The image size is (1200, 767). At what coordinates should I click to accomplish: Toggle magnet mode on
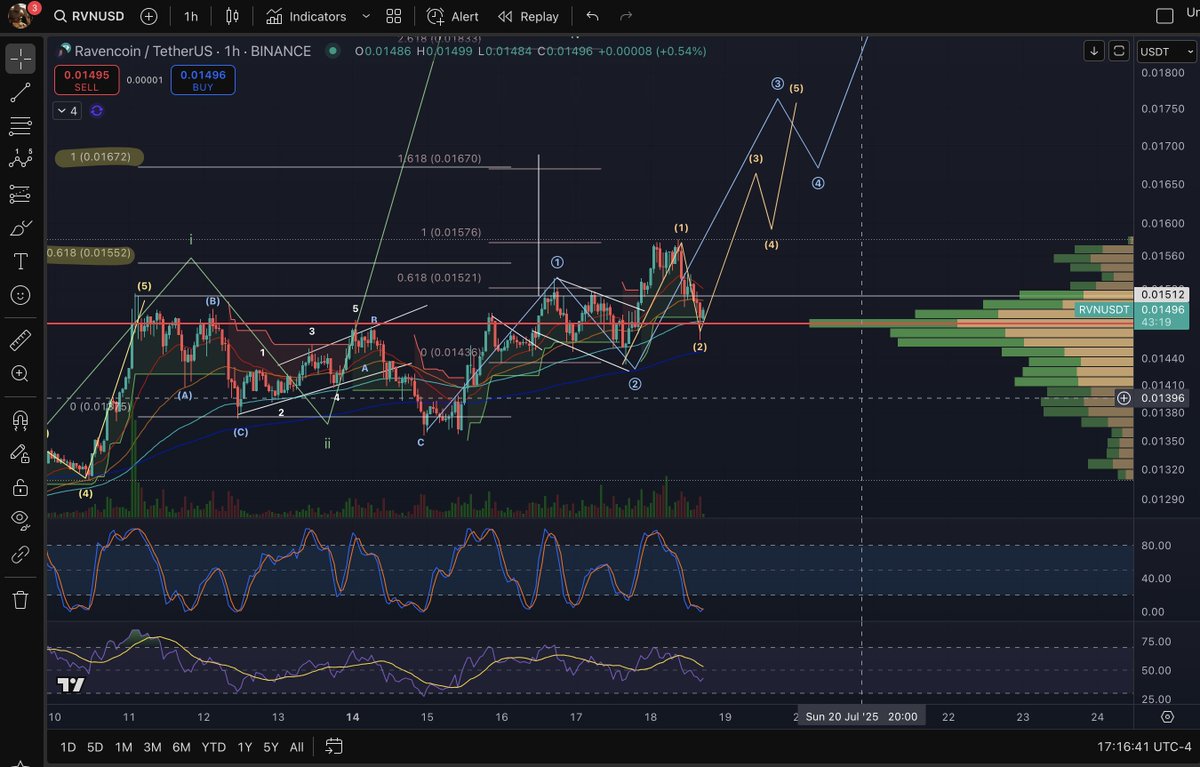[20, 418]
